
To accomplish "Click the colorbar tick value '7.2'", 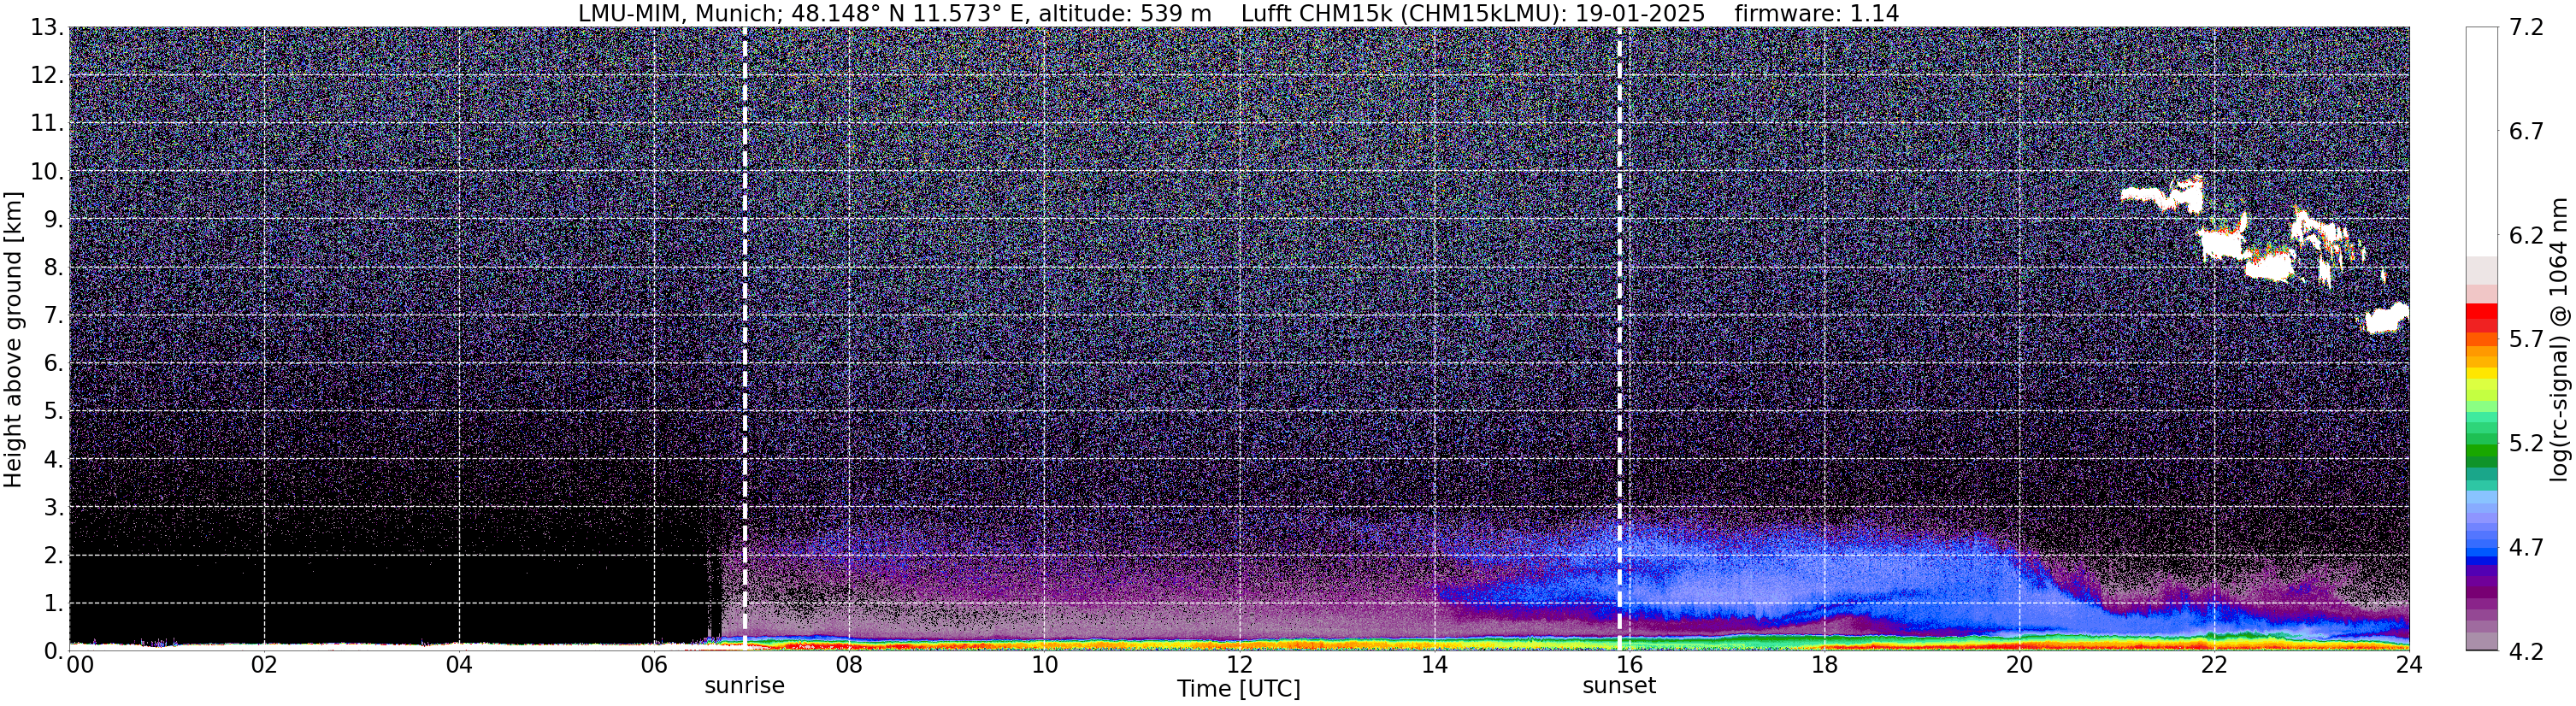I will point(2526,28).
